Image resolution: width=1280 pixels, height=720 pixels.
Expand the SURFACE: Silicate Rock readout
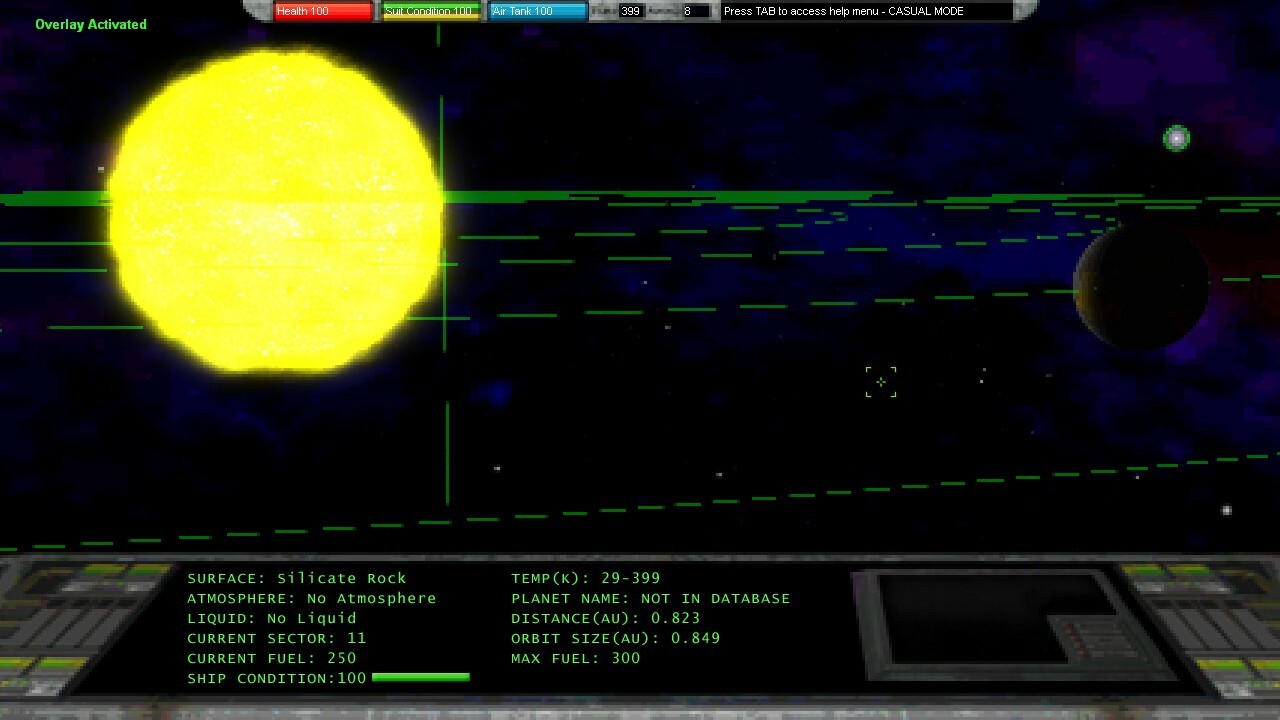coord(296,578)
